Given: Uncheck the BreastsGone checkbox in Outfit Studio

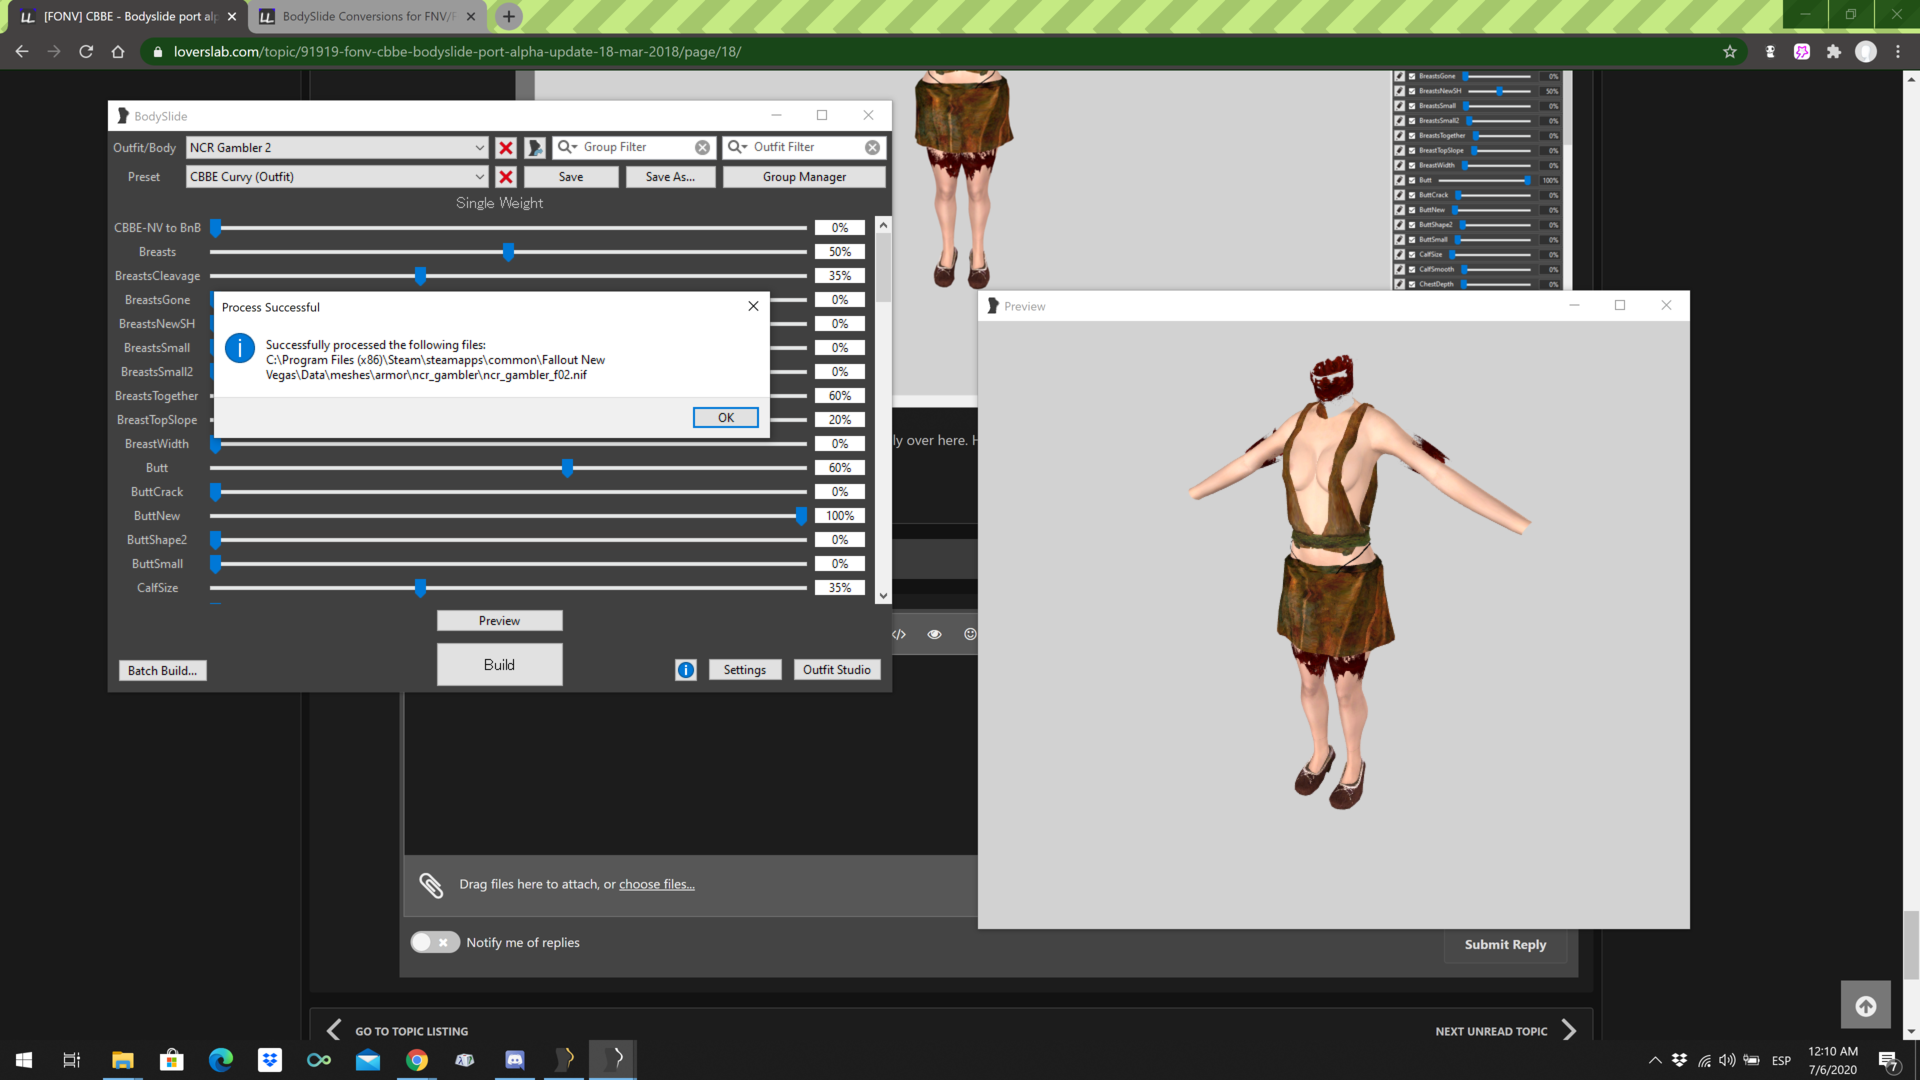Looking at the screenshot, I should [x=1412, y=76].
